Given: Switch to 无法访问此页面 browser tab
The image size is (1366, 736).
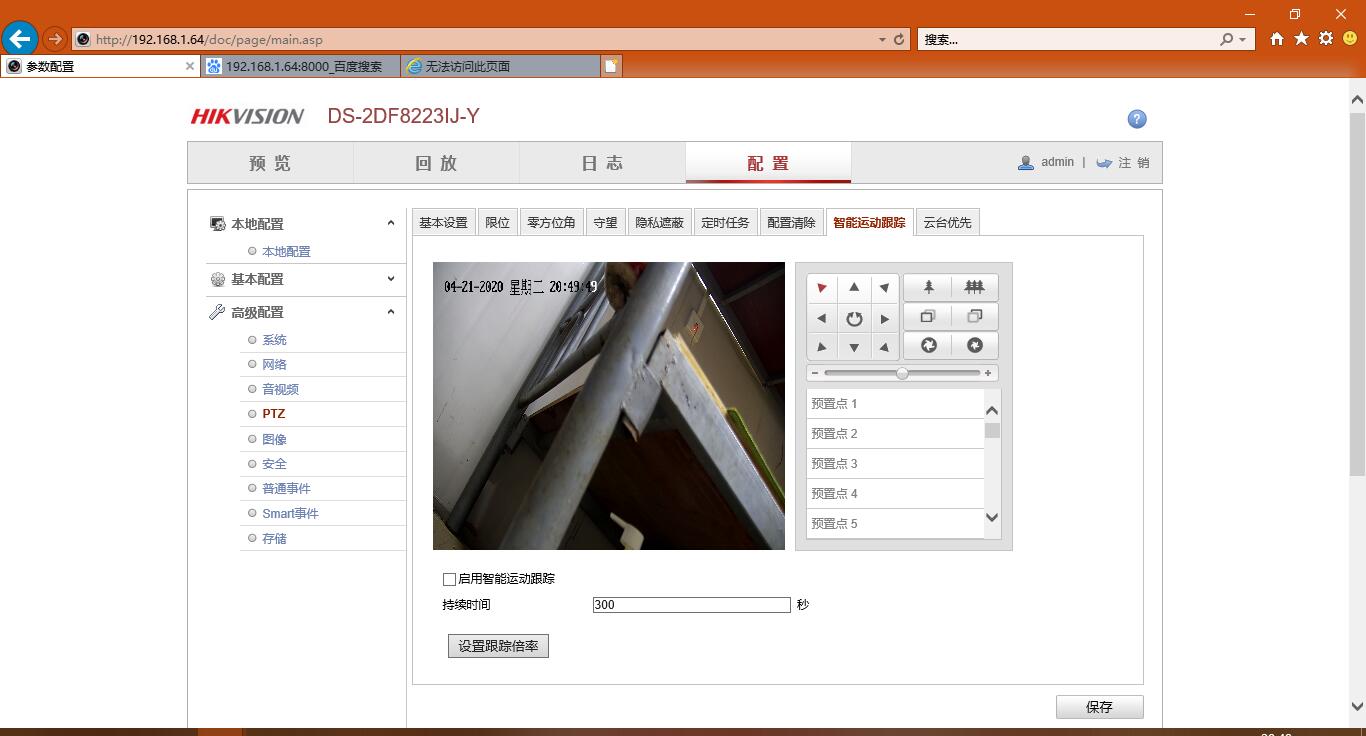Looking at the screenshot, I should [500, 66].
